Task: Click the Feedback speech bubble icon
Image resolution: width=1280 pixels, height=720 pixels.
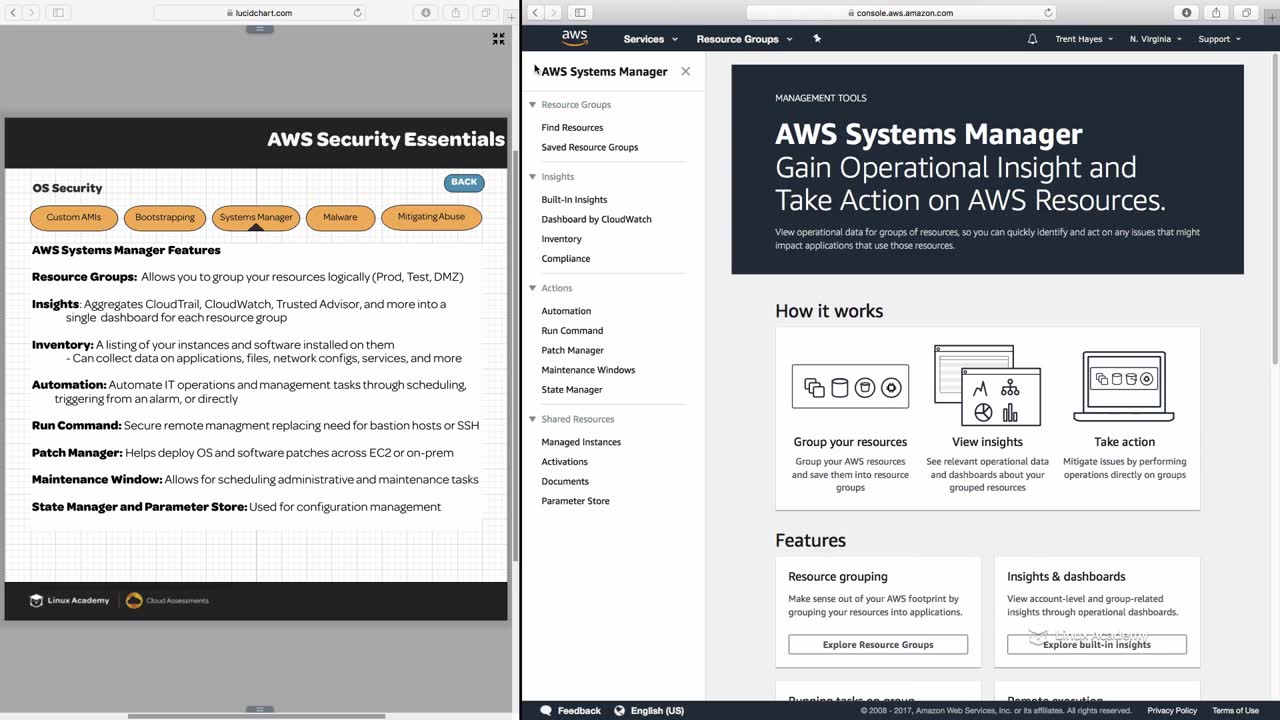Action: point(546,710)
